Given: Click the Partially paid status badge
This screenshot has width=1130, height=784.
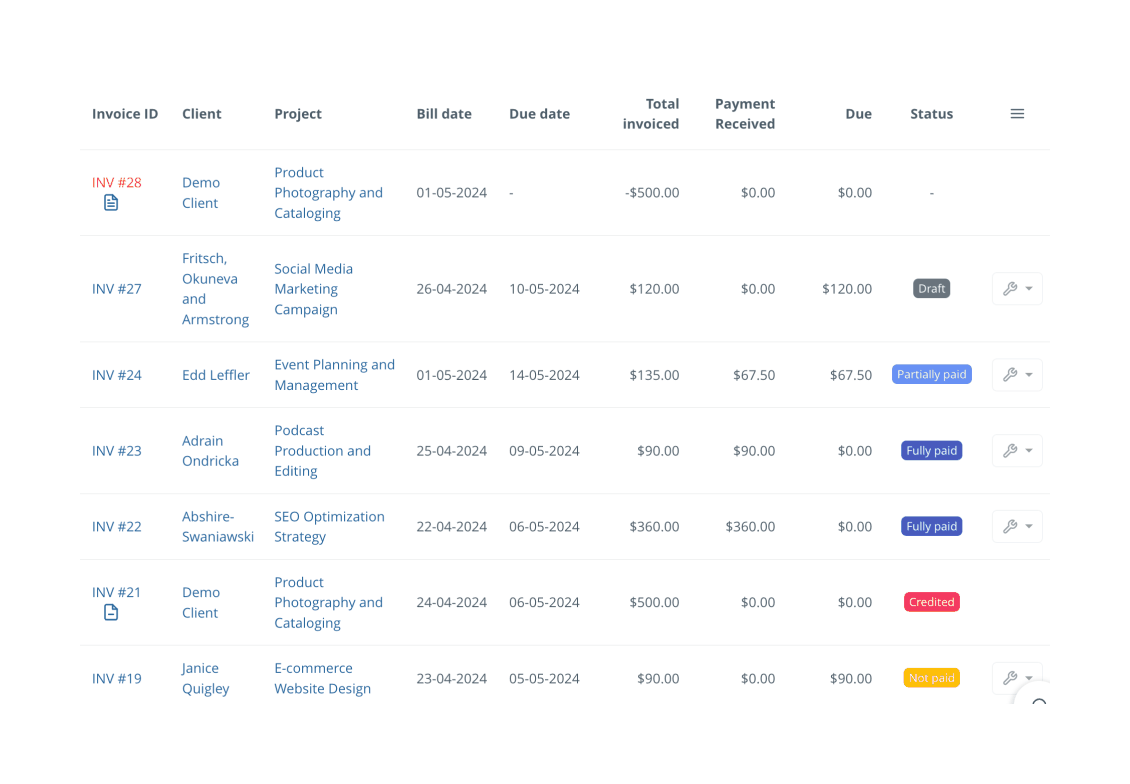Looking at the screenshot, I should tap(931, 375).
